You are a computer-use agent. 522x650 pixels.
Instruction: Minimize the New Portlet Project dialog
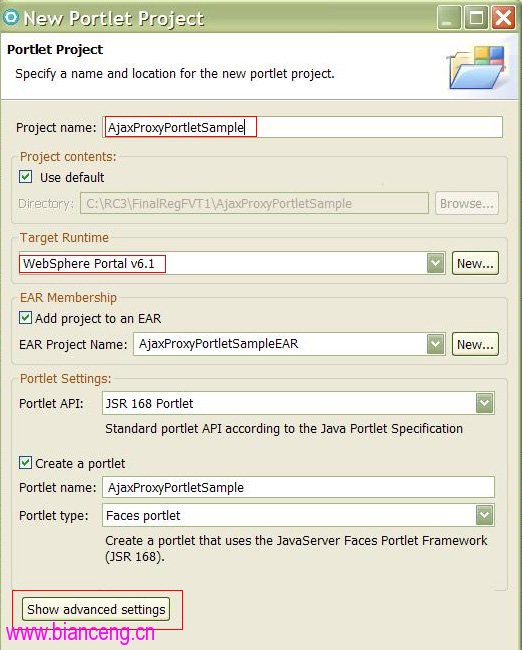(449, 18)
